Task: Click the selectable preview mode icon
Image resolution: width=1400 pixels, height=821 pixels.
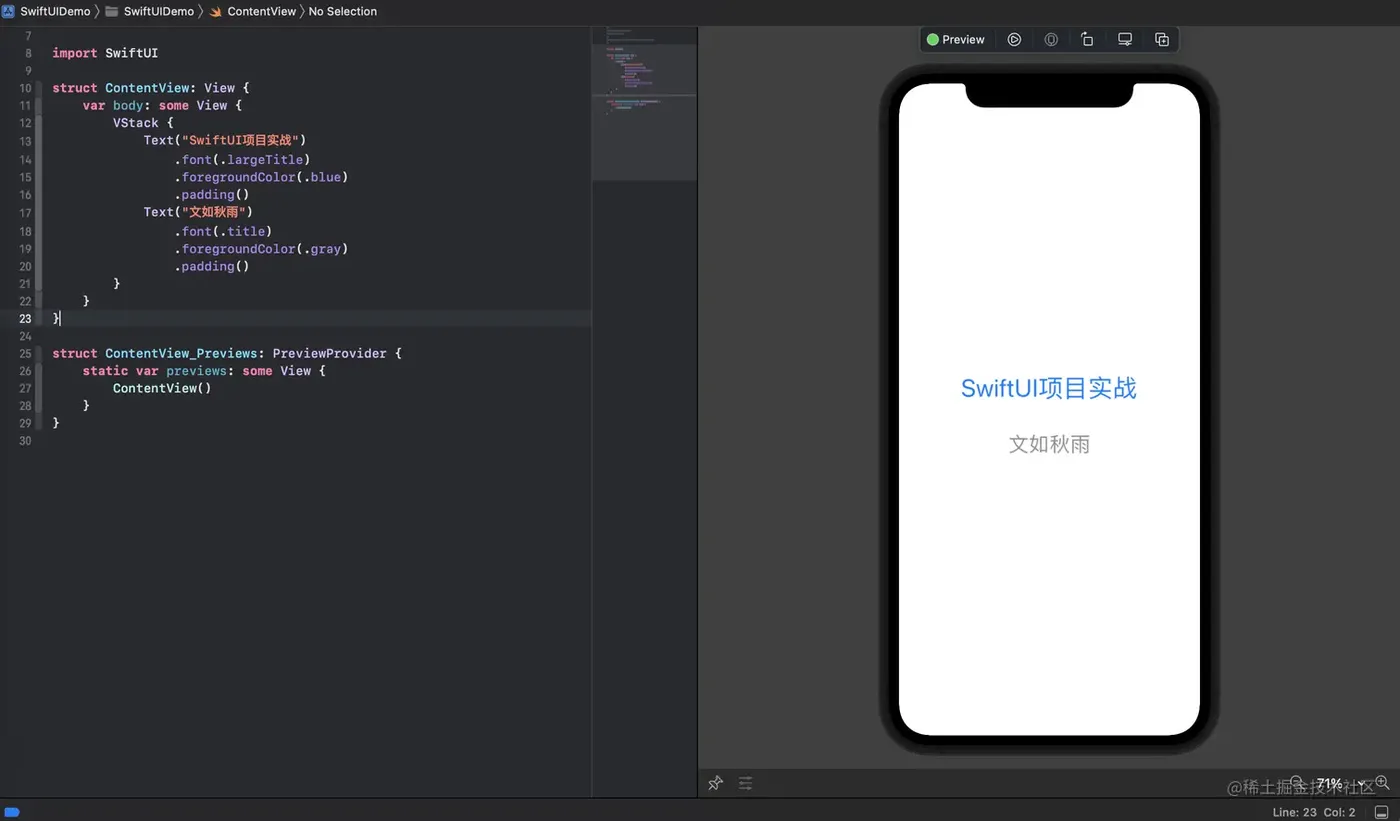Action: click(1051, 40)
